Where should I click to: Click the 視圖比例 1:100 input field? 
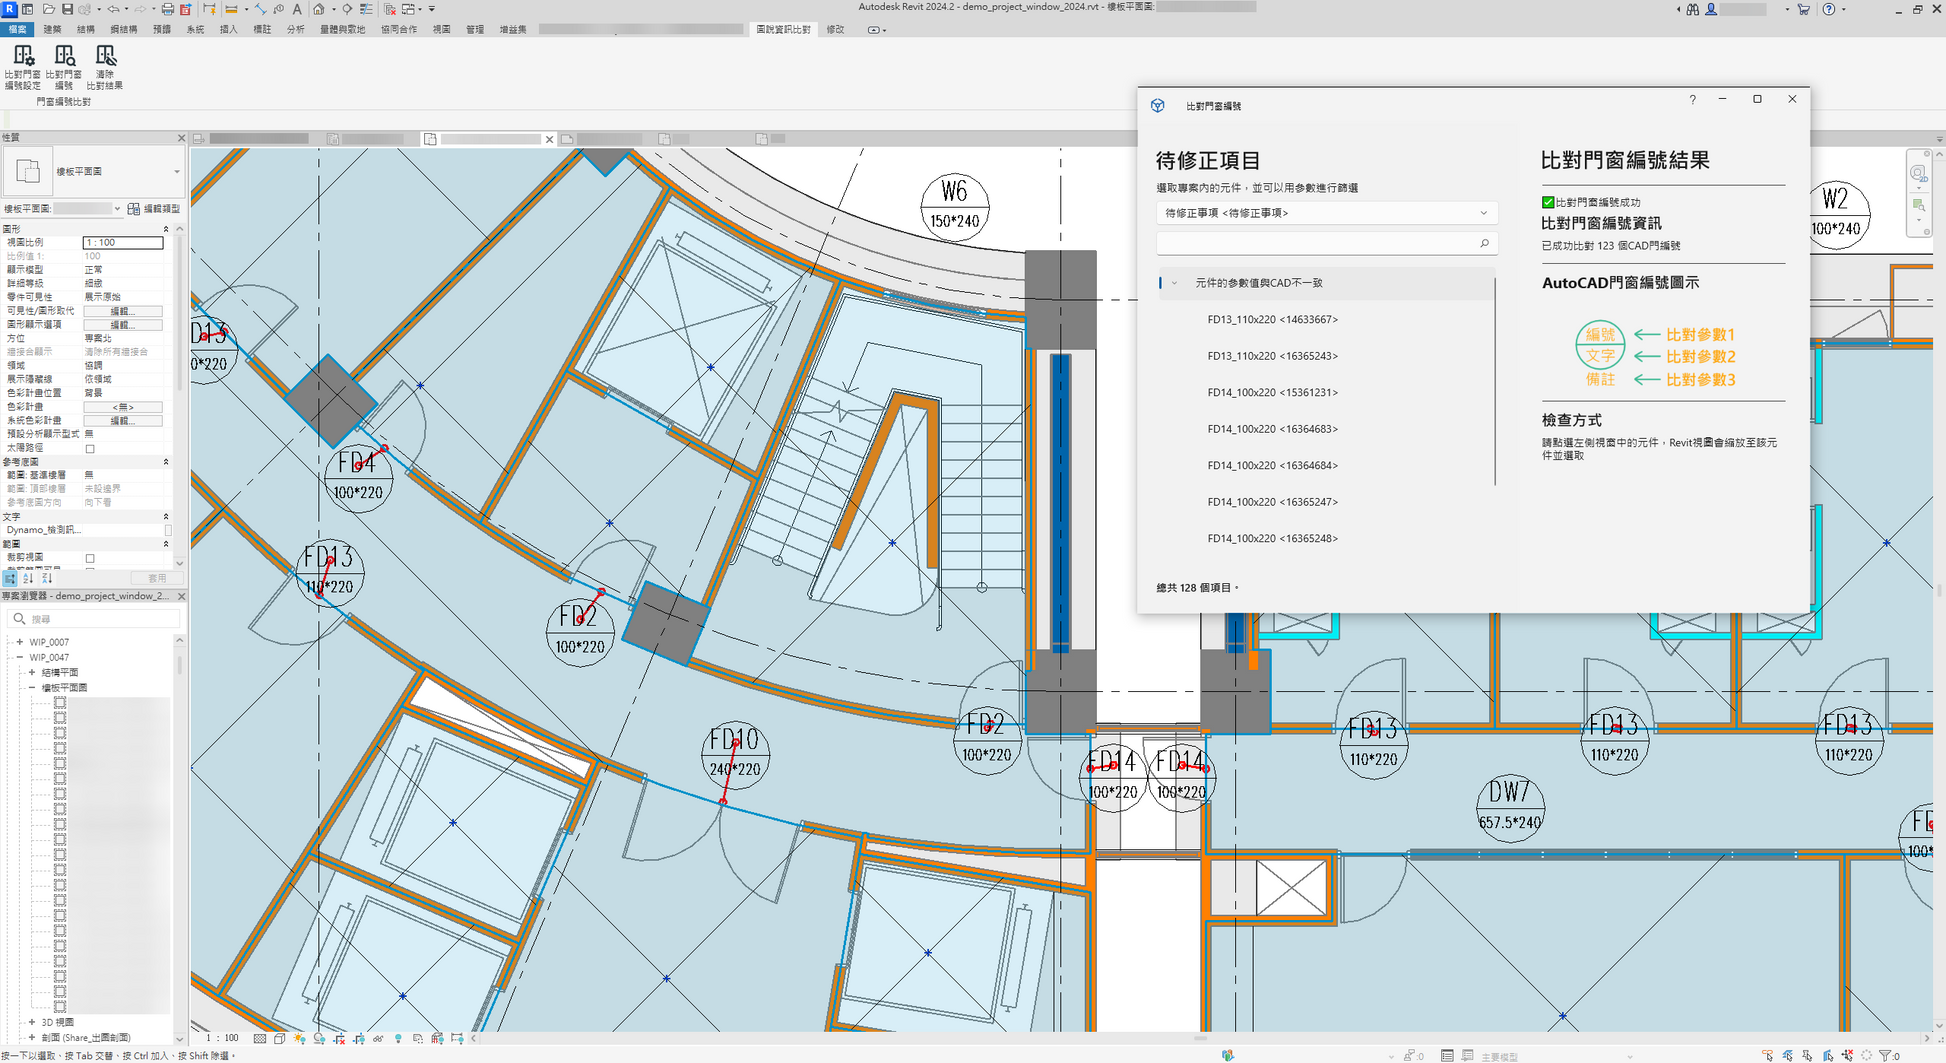122,243
